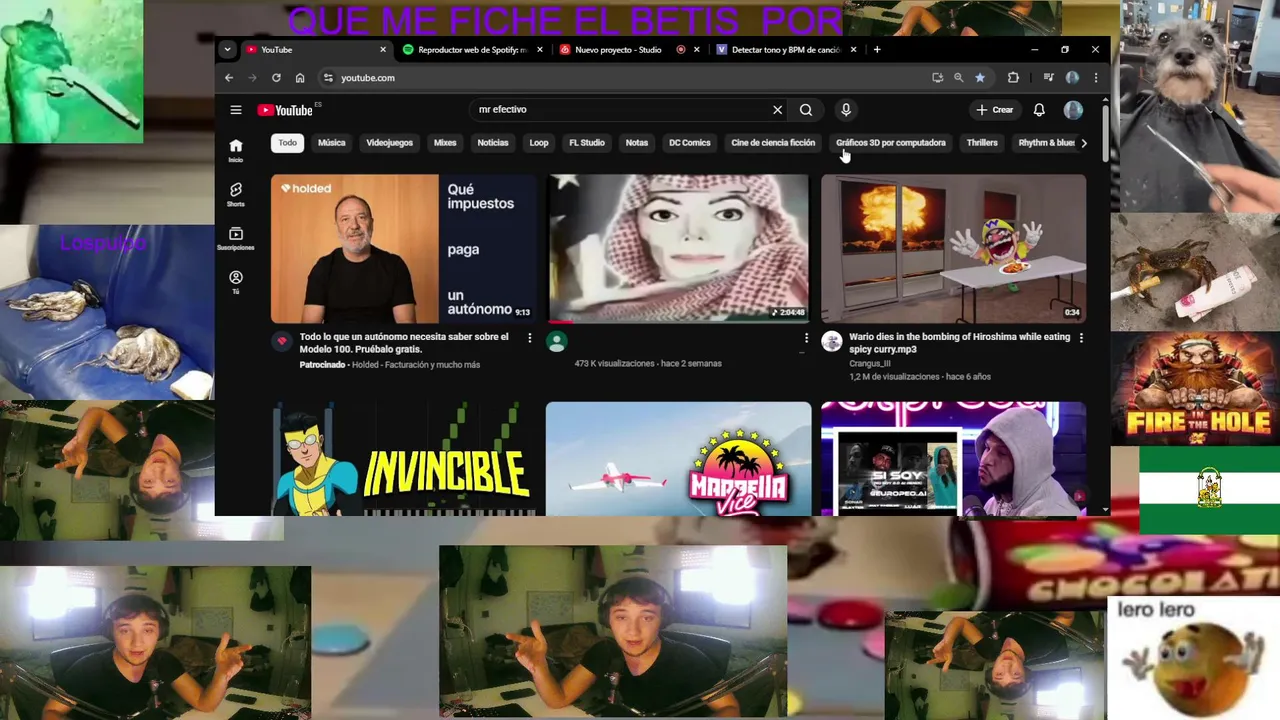Open a new browser tab with plus

[x=877, y=50]
